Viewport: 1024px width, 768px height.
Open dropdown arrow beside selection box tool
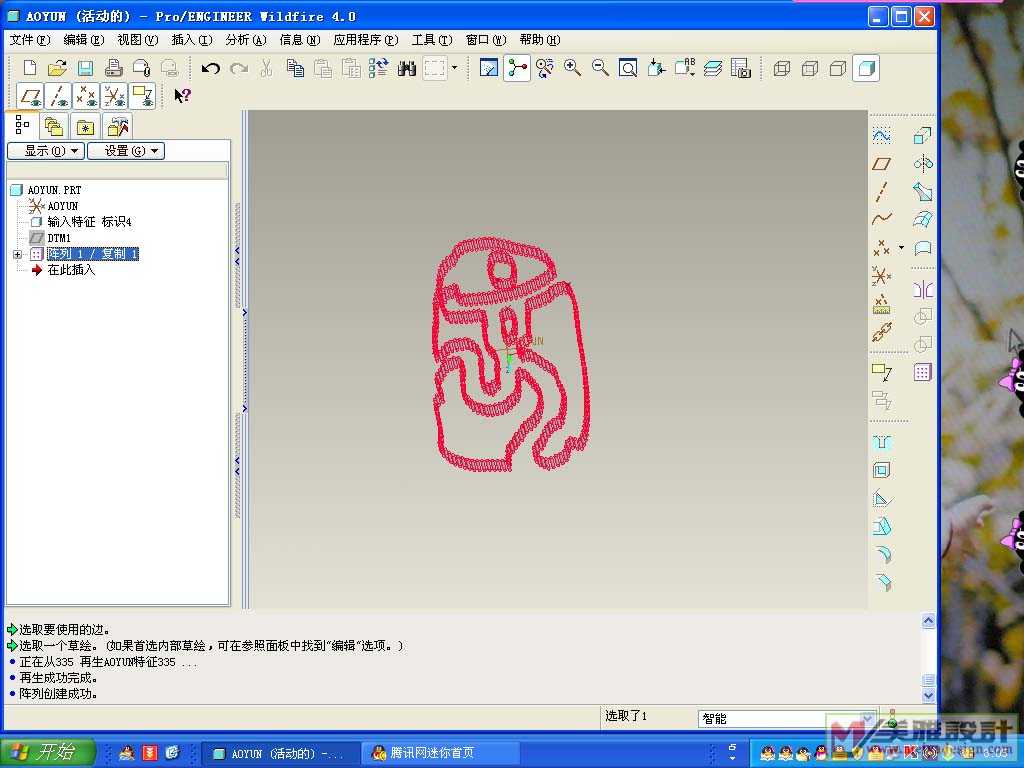coord(455,68)
